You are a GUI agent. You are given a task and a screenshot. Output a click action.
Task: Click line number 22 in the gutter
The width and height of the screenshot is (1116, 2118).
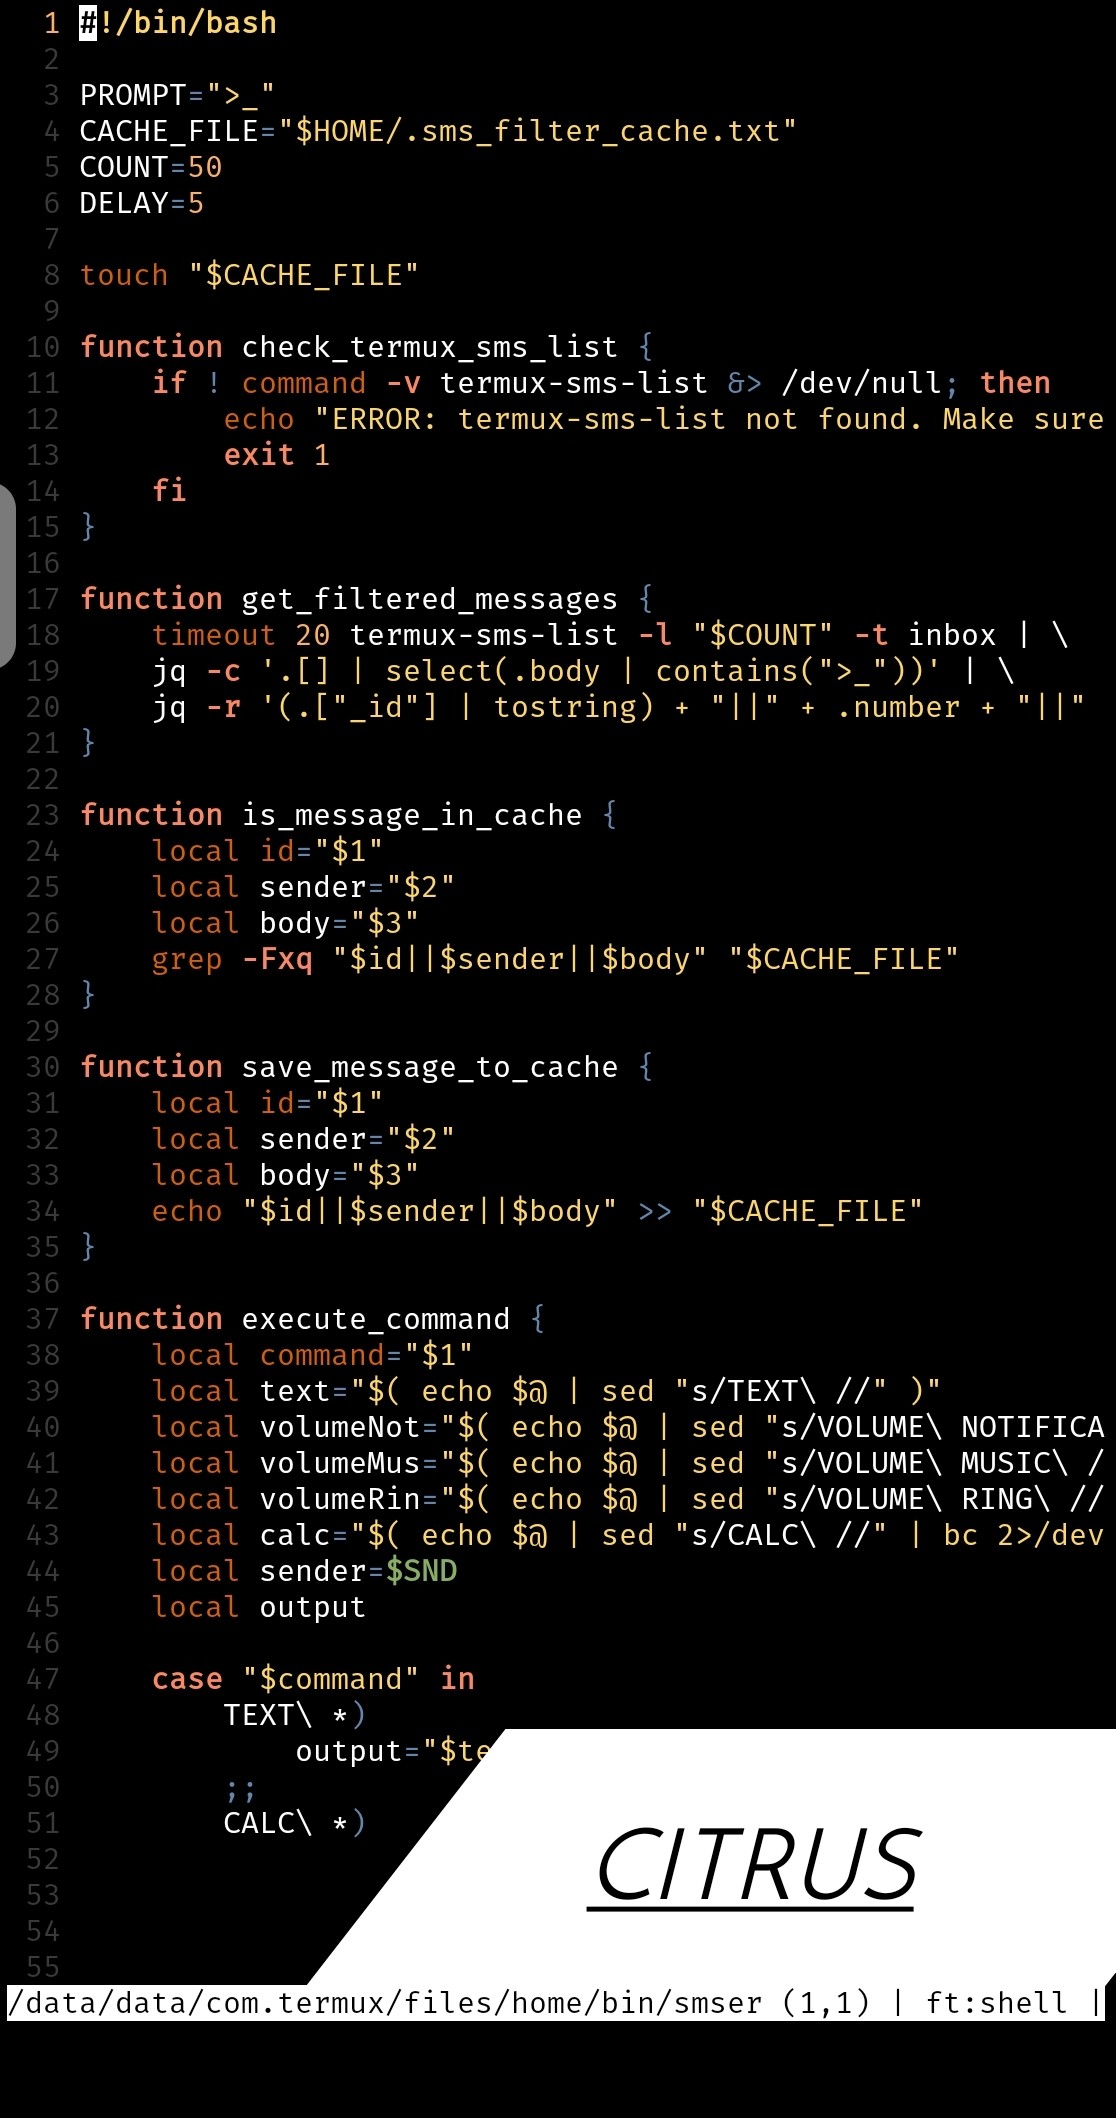[43, 779]
